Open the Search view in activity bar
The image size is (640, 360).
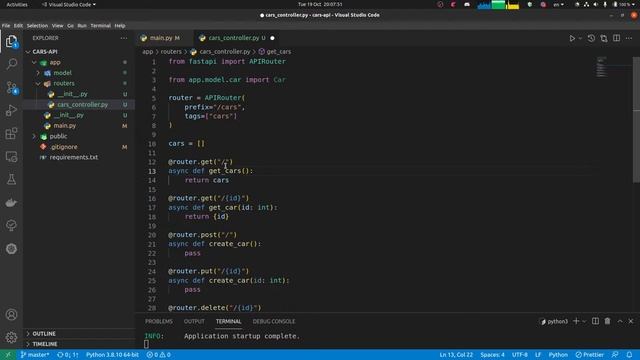[x=11, y=64]
